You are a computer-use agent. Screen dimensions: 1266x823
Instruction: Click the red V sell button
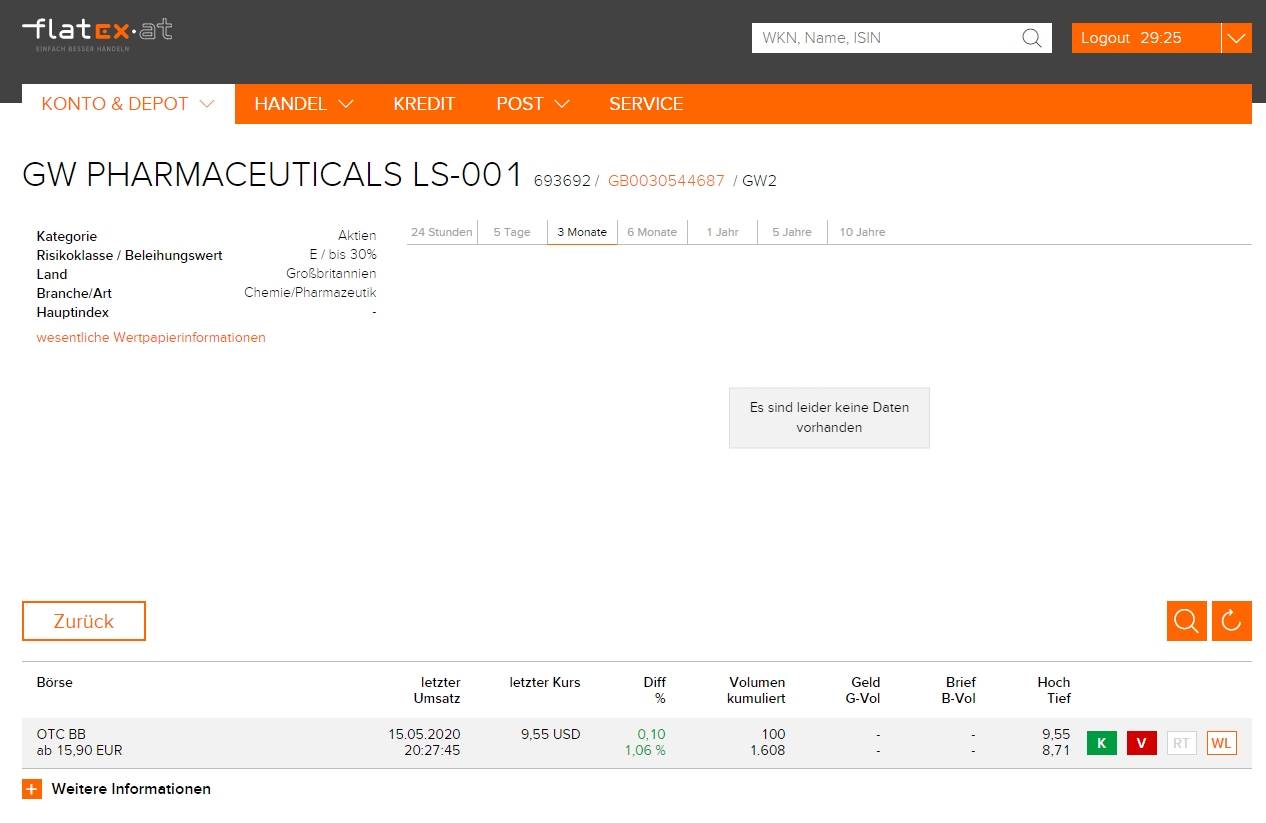pyautogui.click(x=1142, y=743)
